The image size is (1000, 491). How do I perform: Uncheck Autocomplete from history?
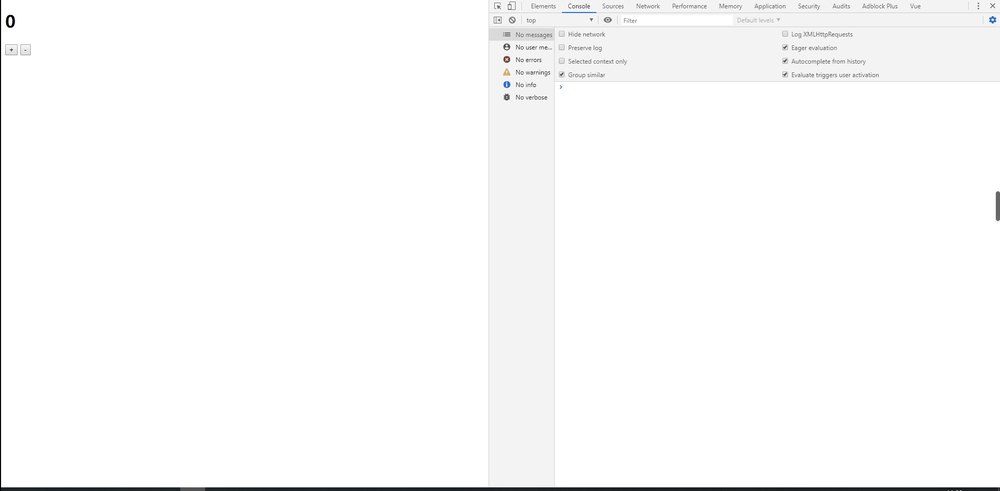785,61
